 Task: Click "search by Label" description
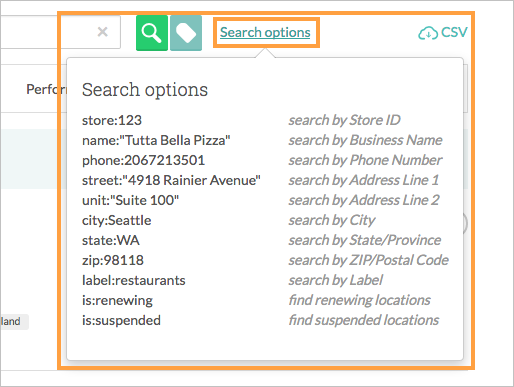point(336,280)
